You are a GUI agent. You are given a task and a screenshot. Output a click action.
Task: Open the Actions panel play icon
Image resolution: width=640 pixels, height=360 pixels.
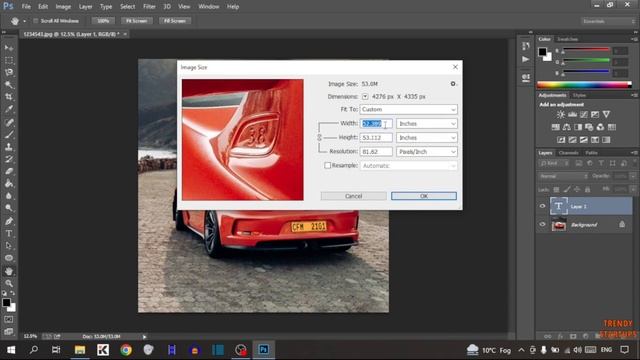pos(526,60)
